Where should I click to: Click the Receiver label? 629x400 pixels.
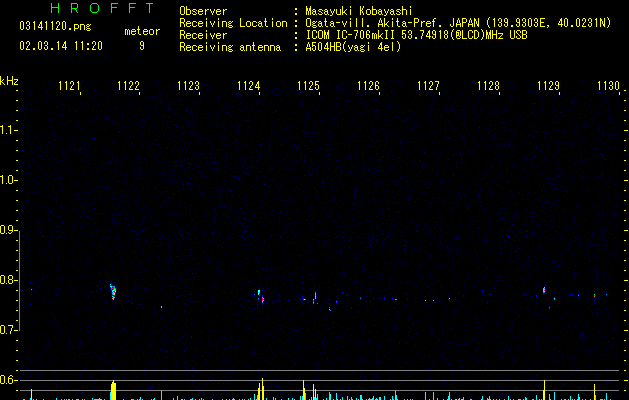203,35
